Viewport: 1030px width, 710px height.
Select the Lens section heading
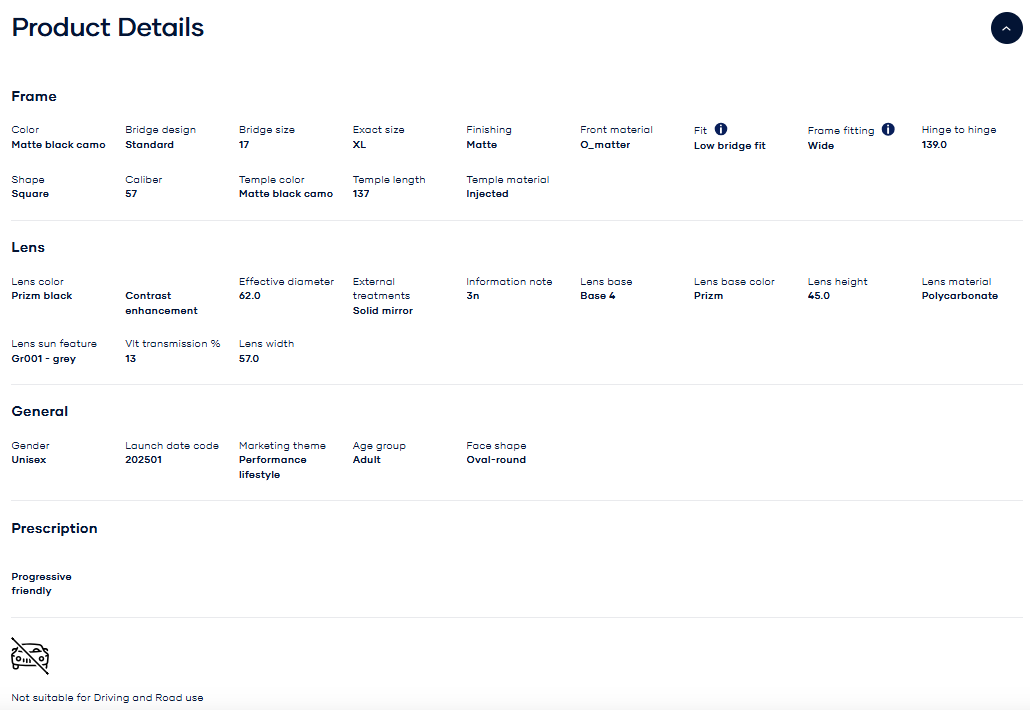[x=28, y=248]
